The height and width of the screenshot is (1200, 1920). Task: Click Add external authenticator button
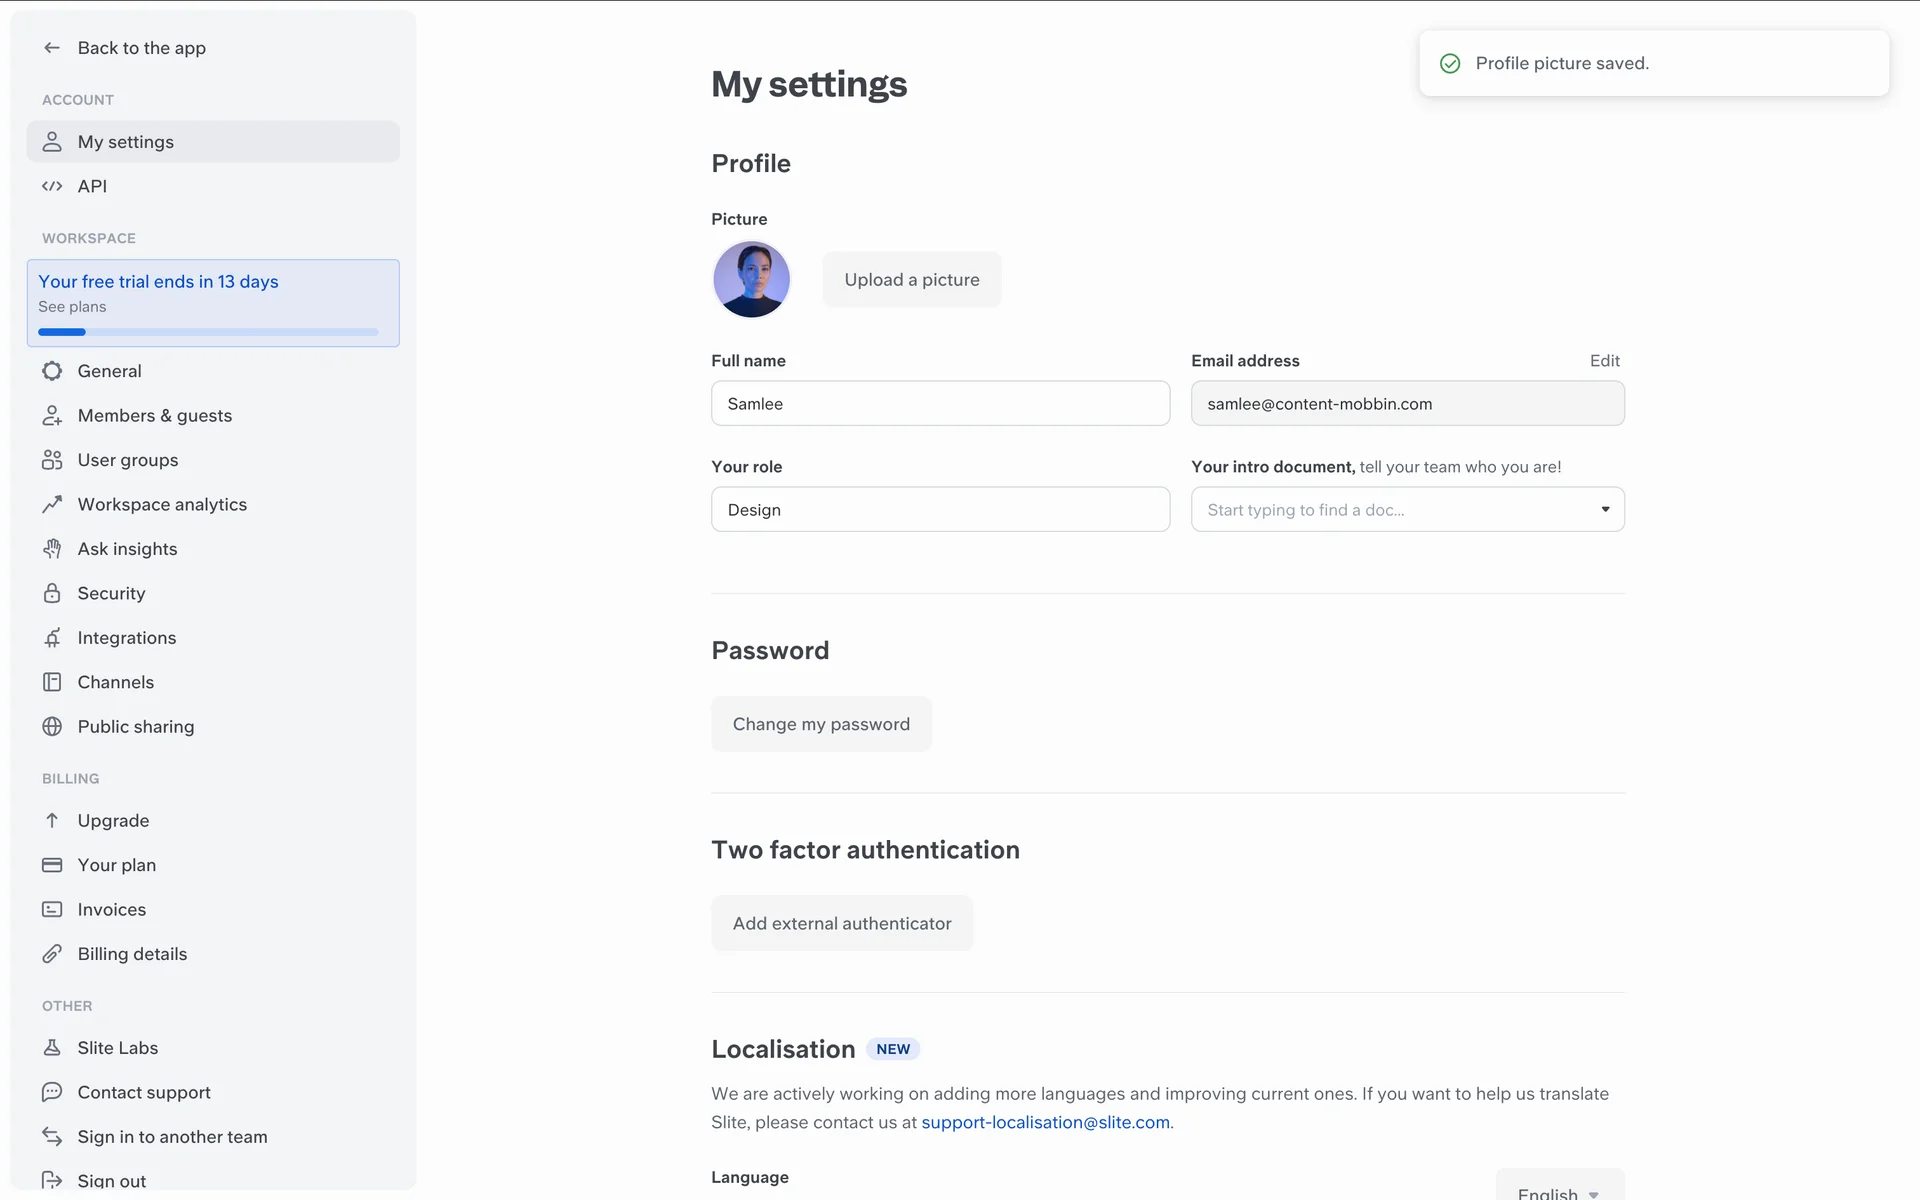841,923
